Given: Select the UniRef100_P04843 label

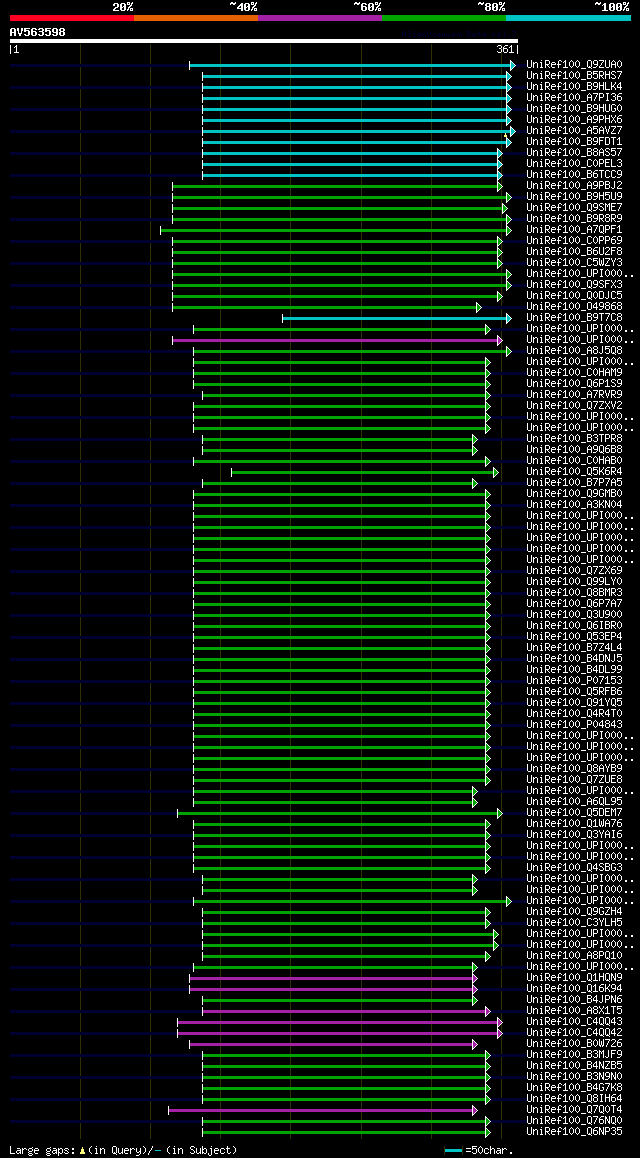Looking at the screenshot, I should [574, 725].
